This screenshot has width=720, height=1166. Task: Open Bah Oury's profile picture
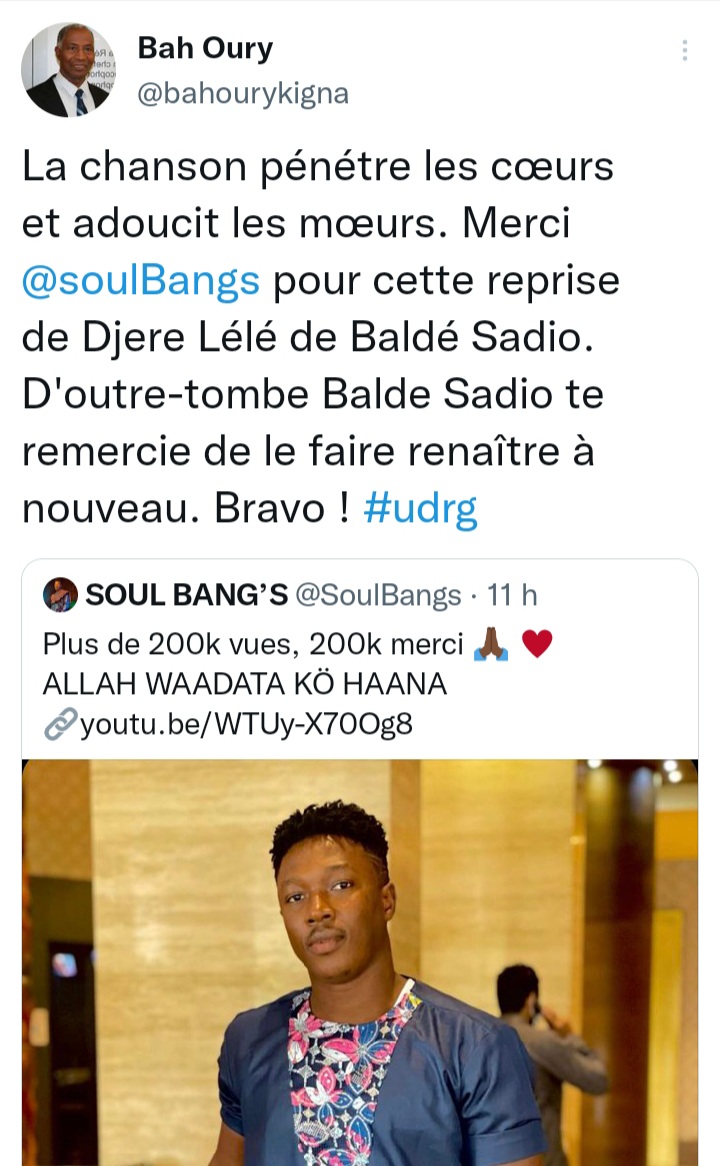pyautogui.click(x=68, y=70)
